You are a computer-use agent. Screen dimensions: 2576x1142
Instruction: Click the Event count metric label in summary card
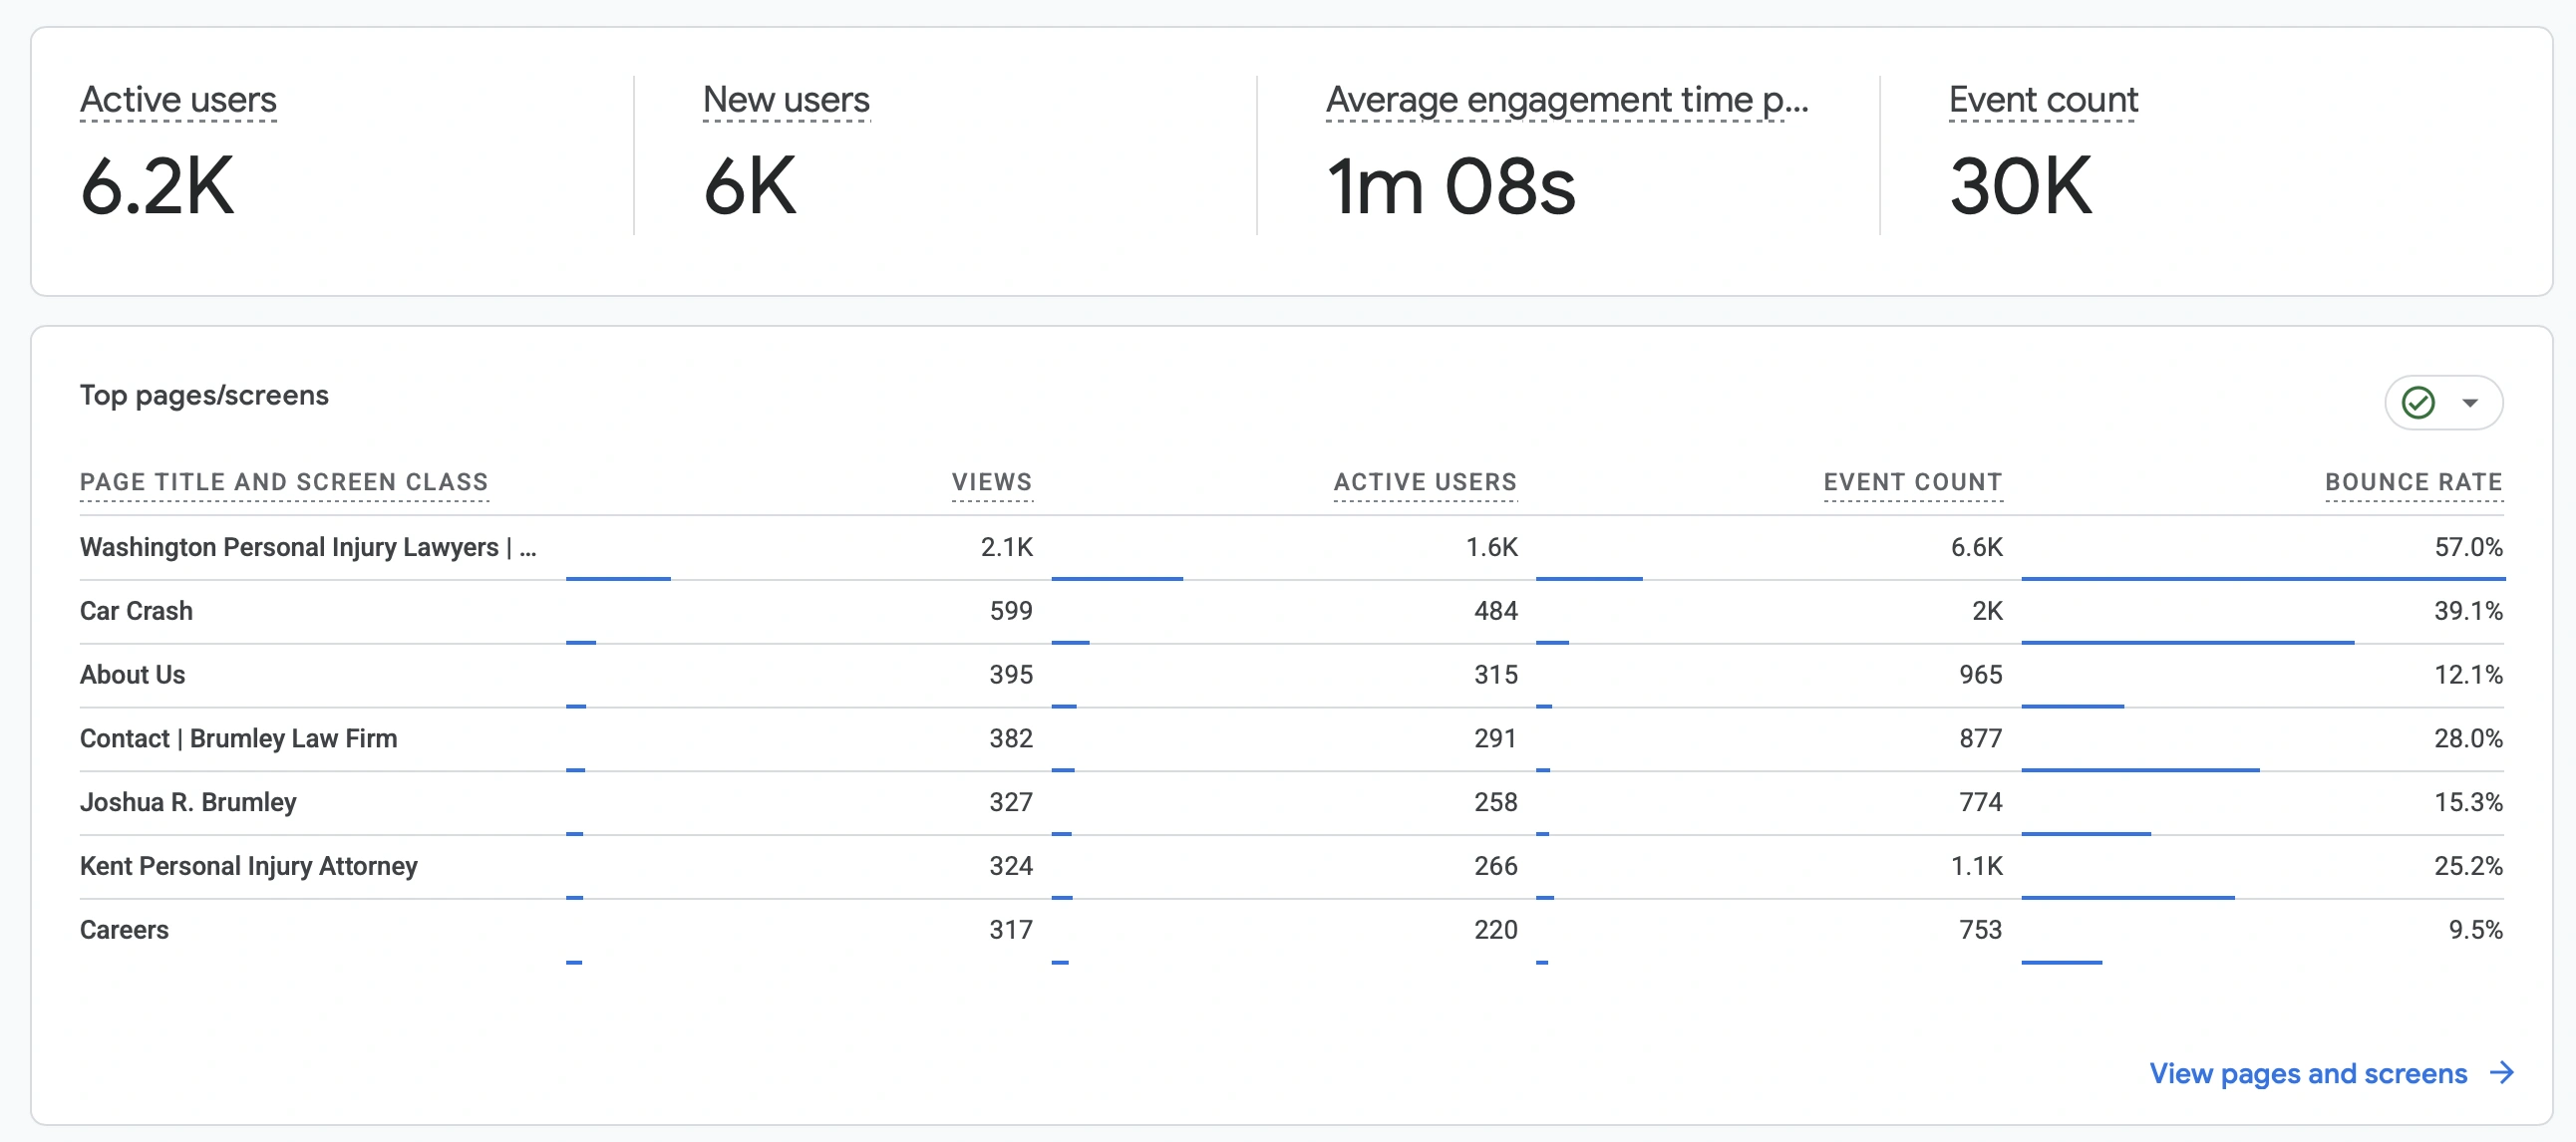pyautogui.click(x=2043, y=100)
